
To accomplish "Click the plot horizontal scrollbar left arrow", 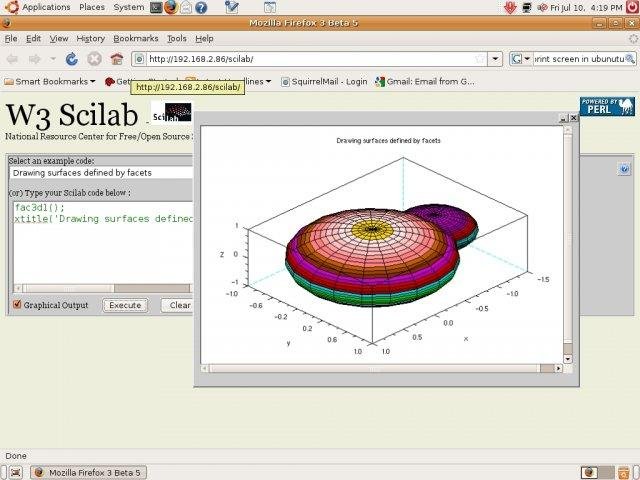I will tap(205, 368).
